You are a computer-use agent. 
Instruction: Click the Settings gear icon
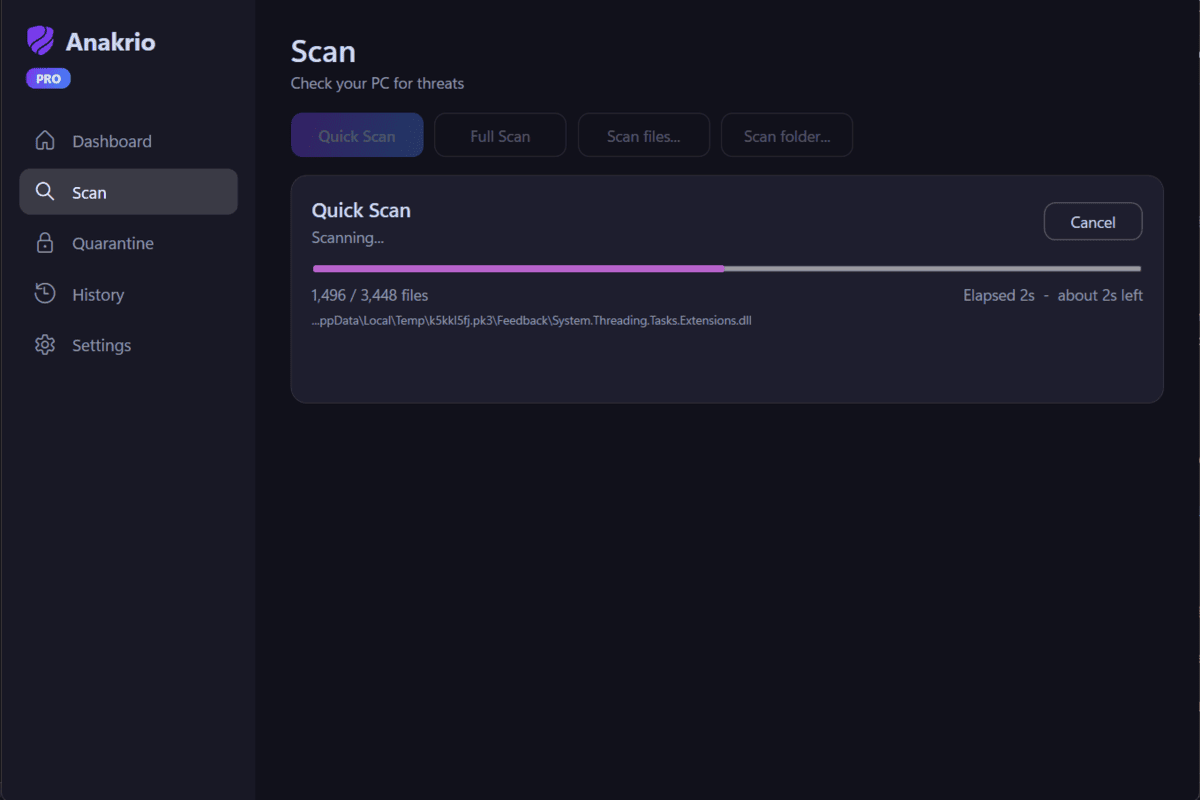tap(44, 345)
